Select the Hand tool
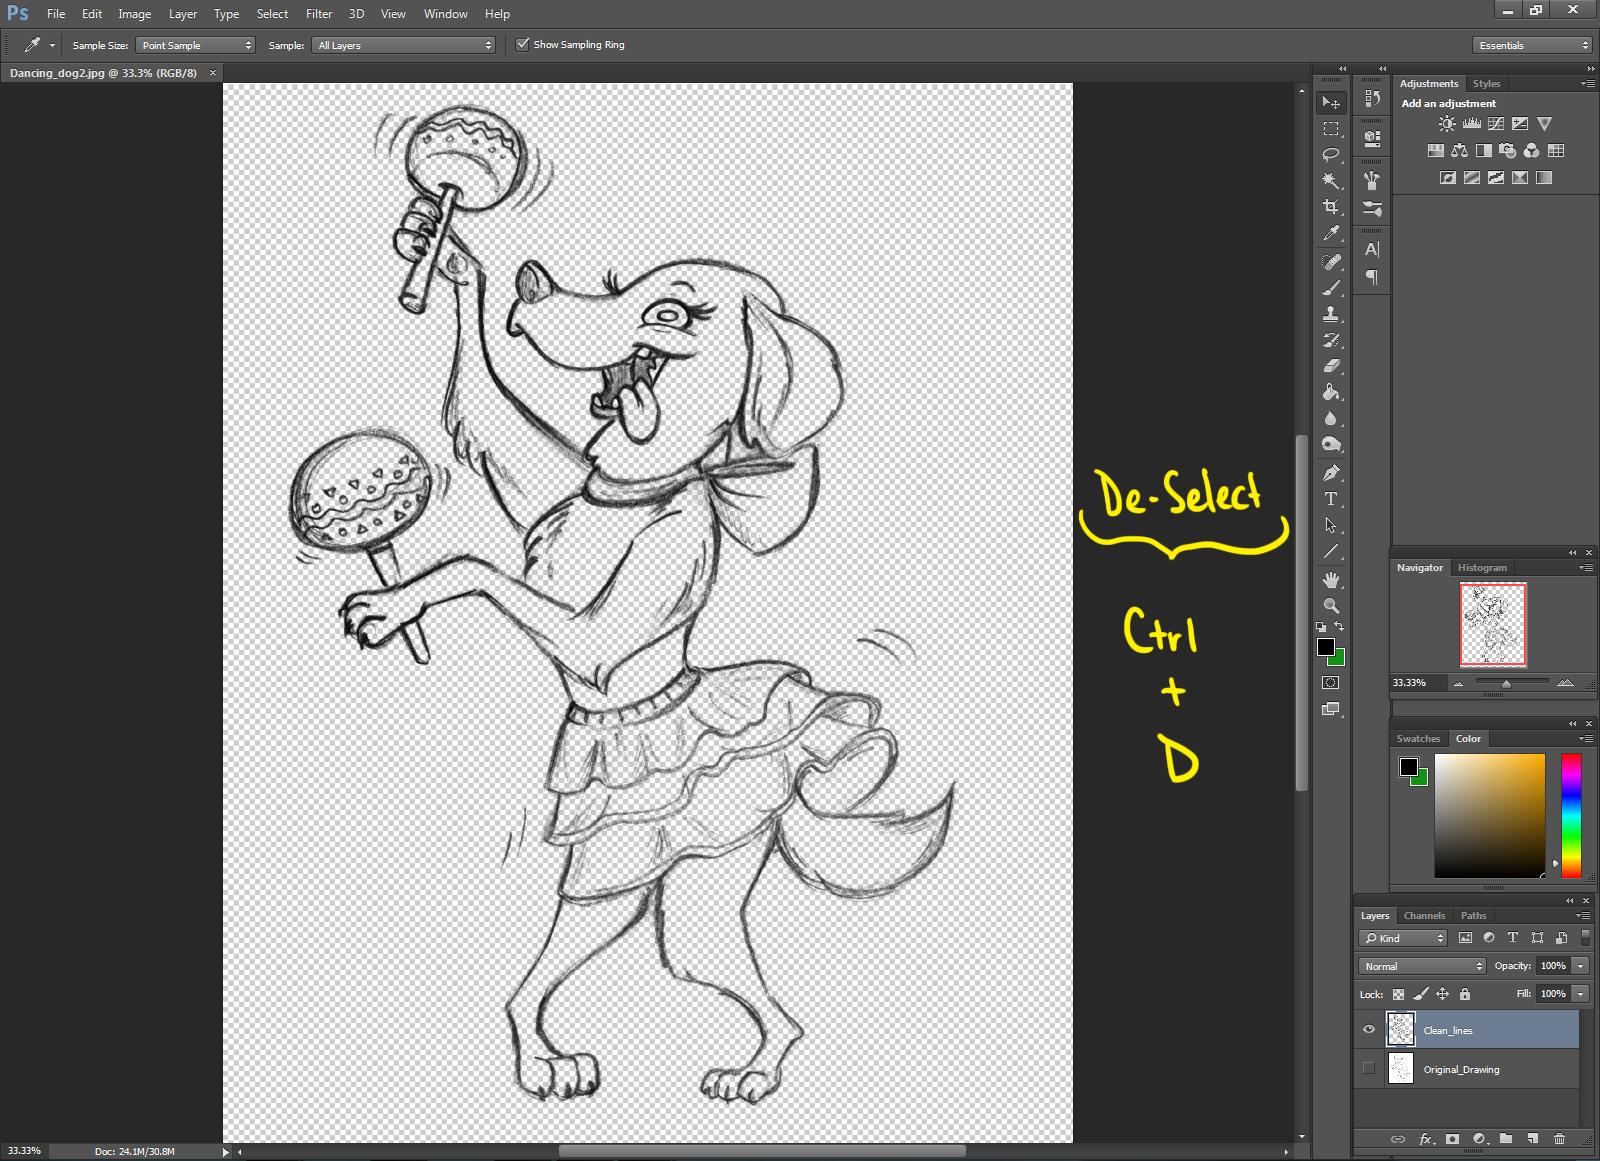Viewport: 1600px width, 1161px height. pyautogui.click(x=1331, y=580)
